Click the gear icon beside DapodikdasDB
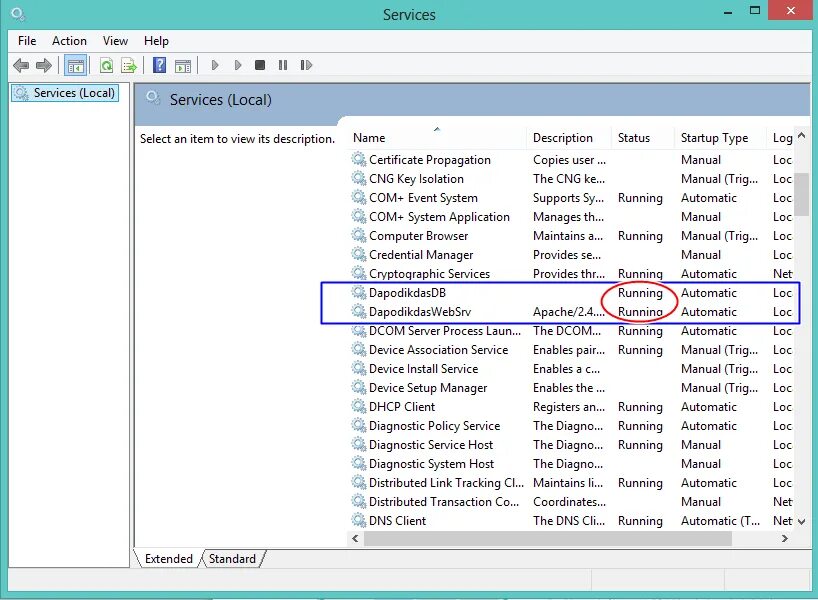The width and height of the screenshot is (818, 600). 358,292
